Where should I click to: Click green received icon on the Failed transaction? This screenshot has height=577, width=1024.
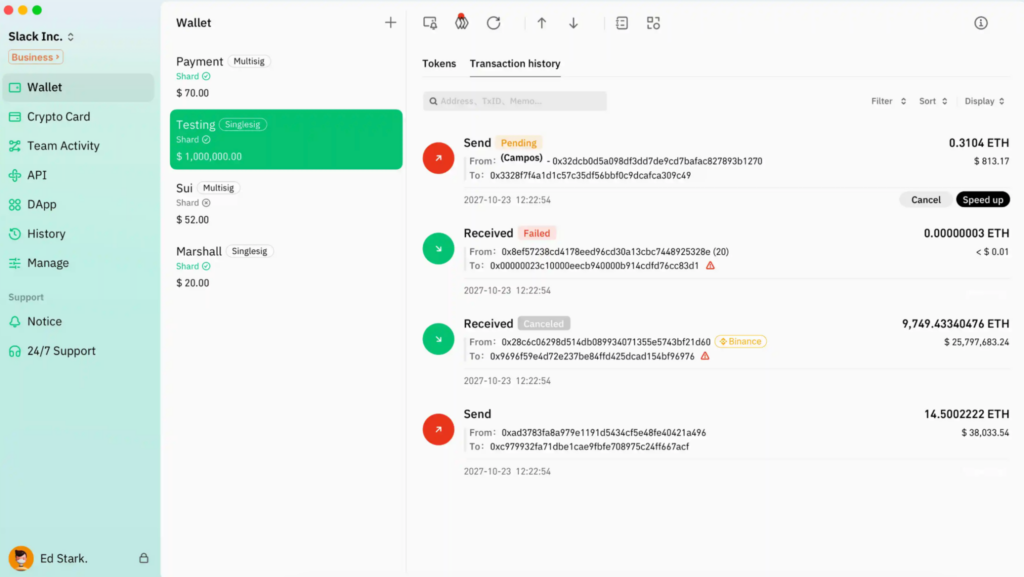(438, 249)
